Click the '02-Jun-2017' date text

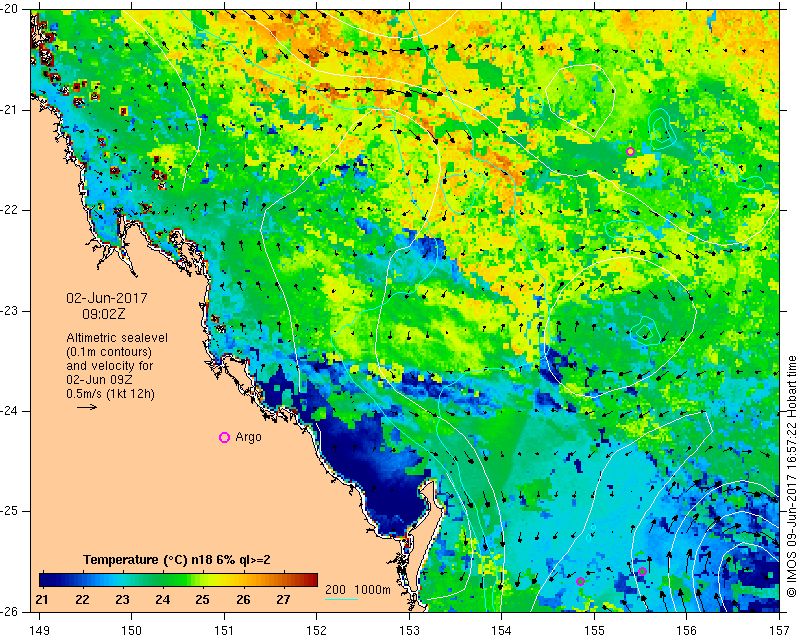click(x=107, y=298)
